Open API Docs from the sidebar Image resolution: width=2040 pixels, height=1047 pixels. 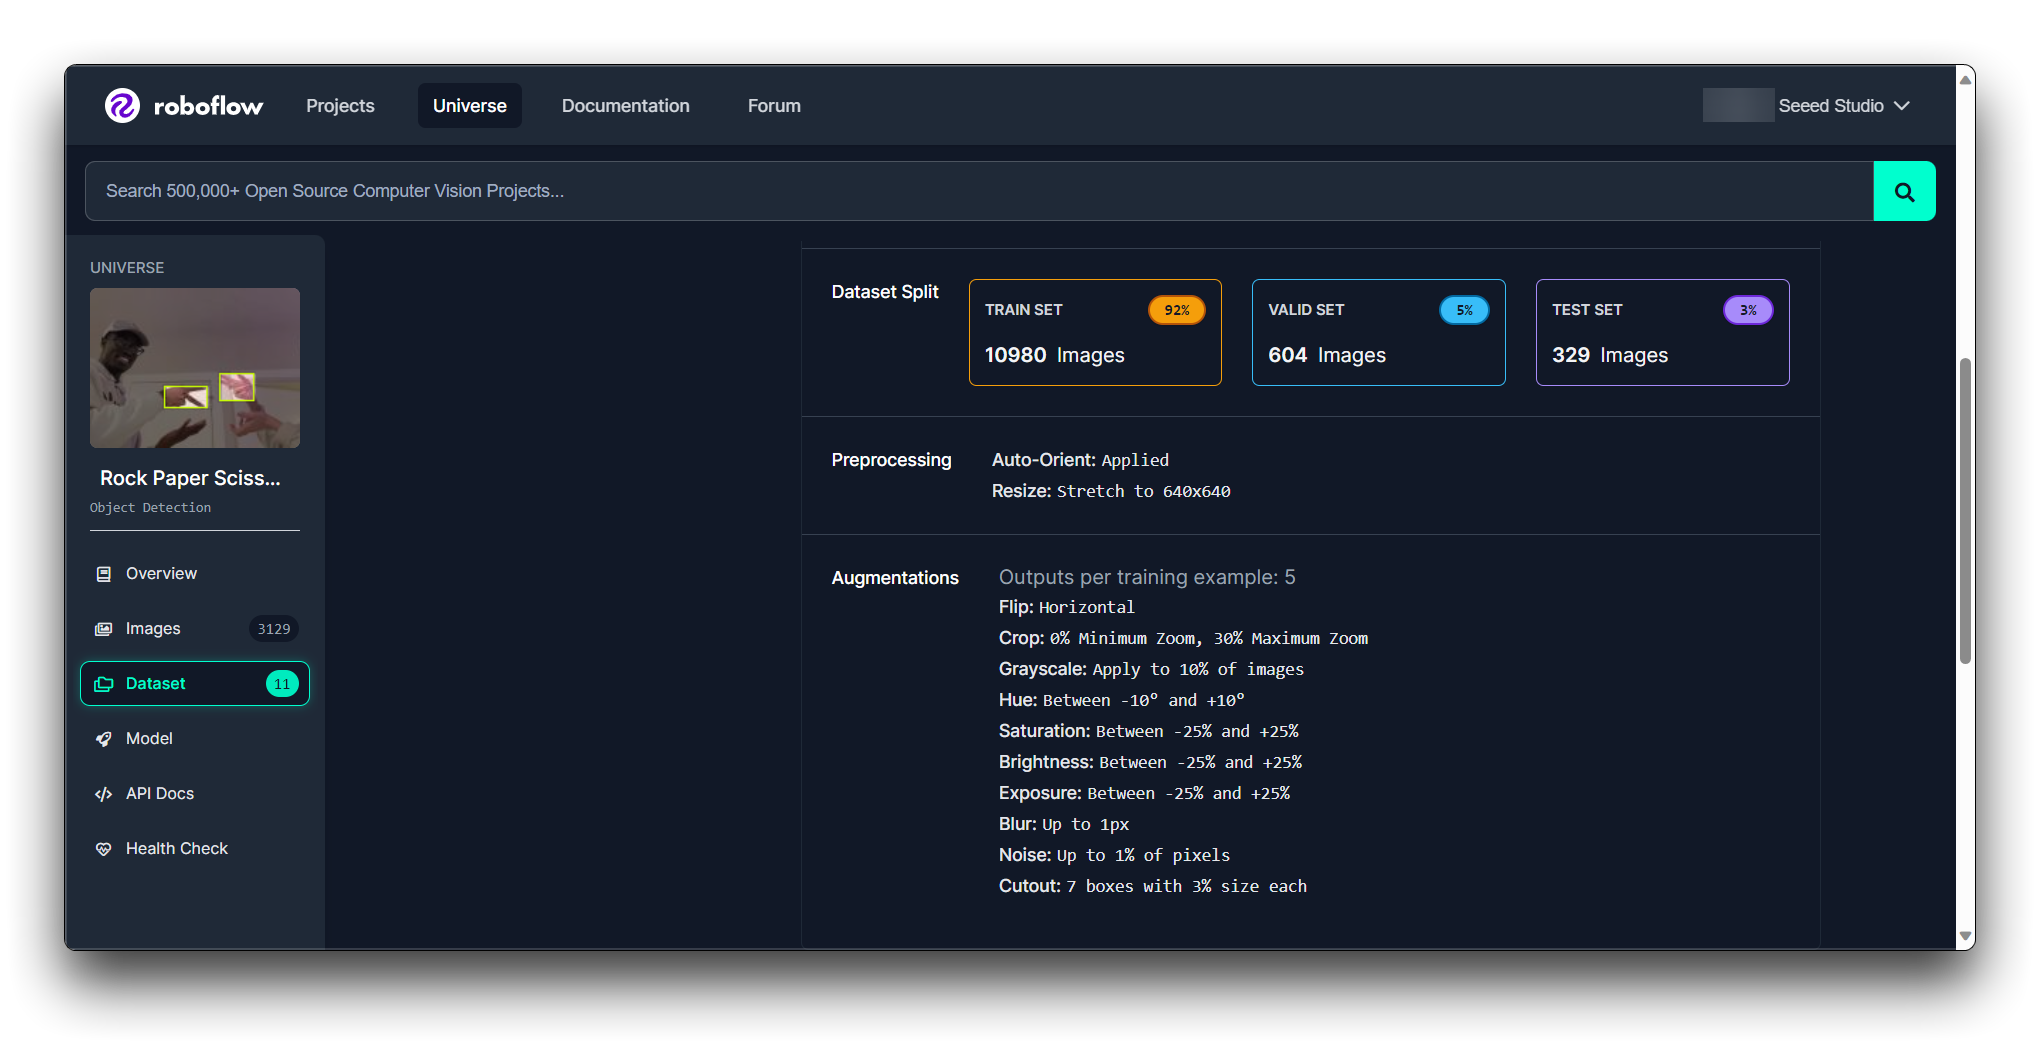(x=195, y=794)
